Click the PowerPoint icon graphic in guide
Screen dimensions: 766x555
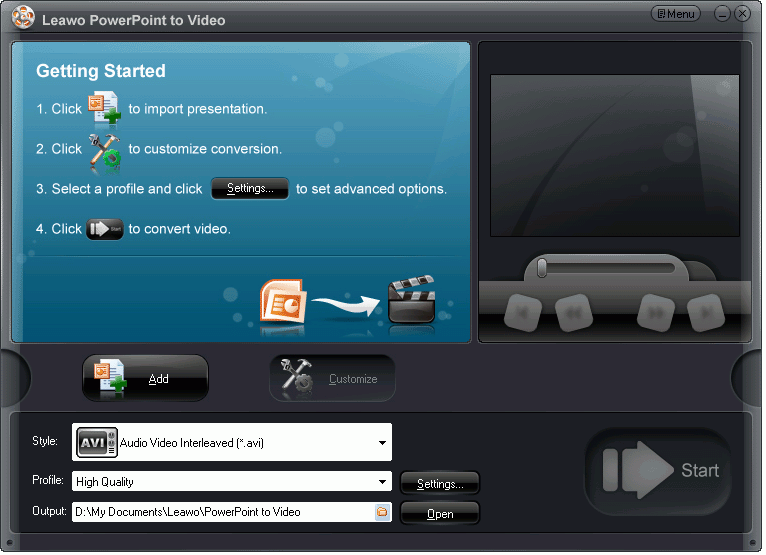(283, 301)
